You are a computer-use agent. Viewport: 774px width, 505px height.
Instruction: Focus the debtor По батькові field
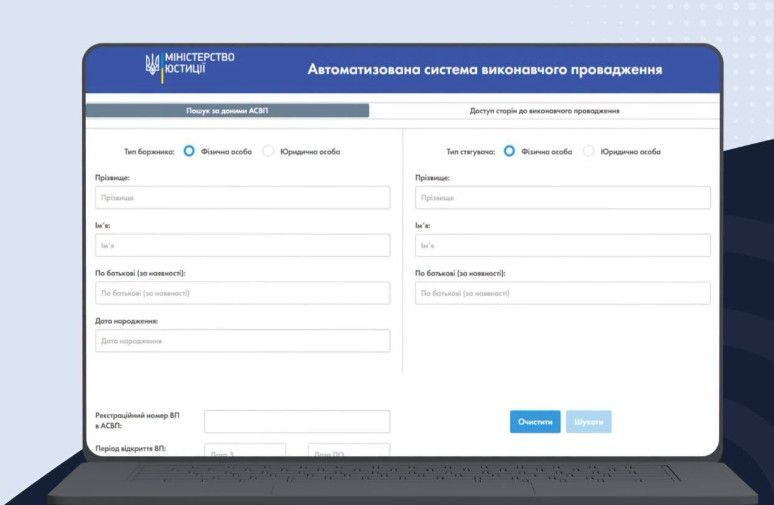tap(242, 293)
